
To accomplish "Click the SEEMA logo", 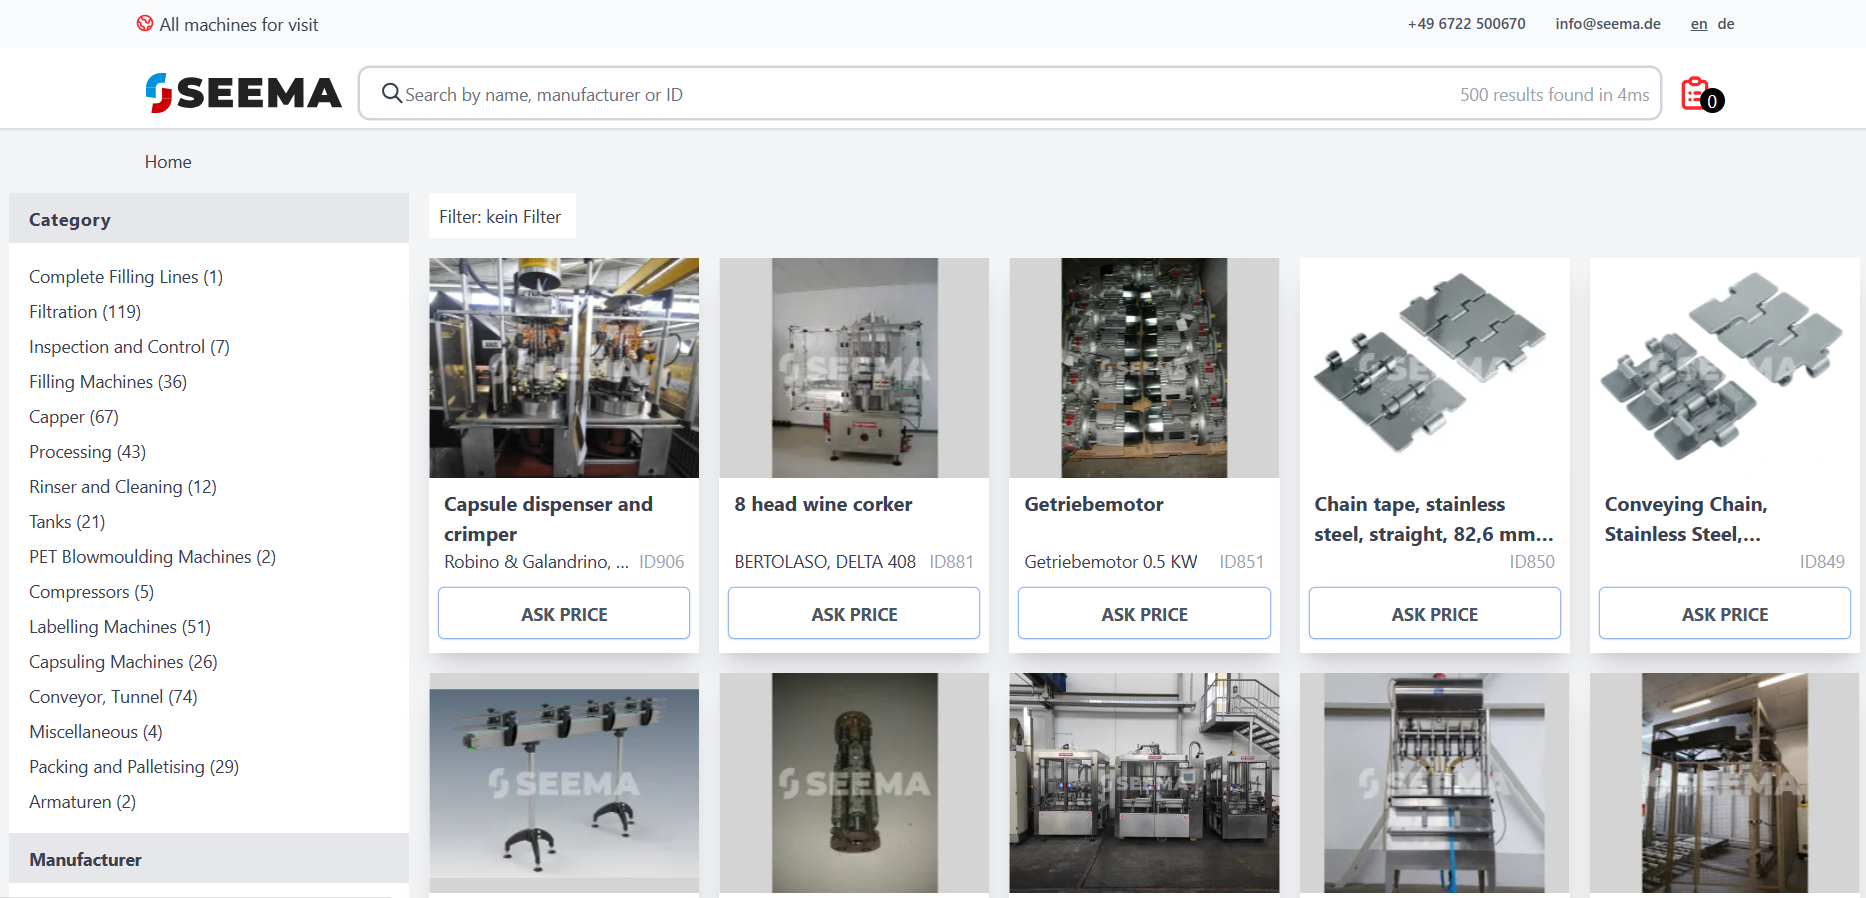I will tap(243, 93).
